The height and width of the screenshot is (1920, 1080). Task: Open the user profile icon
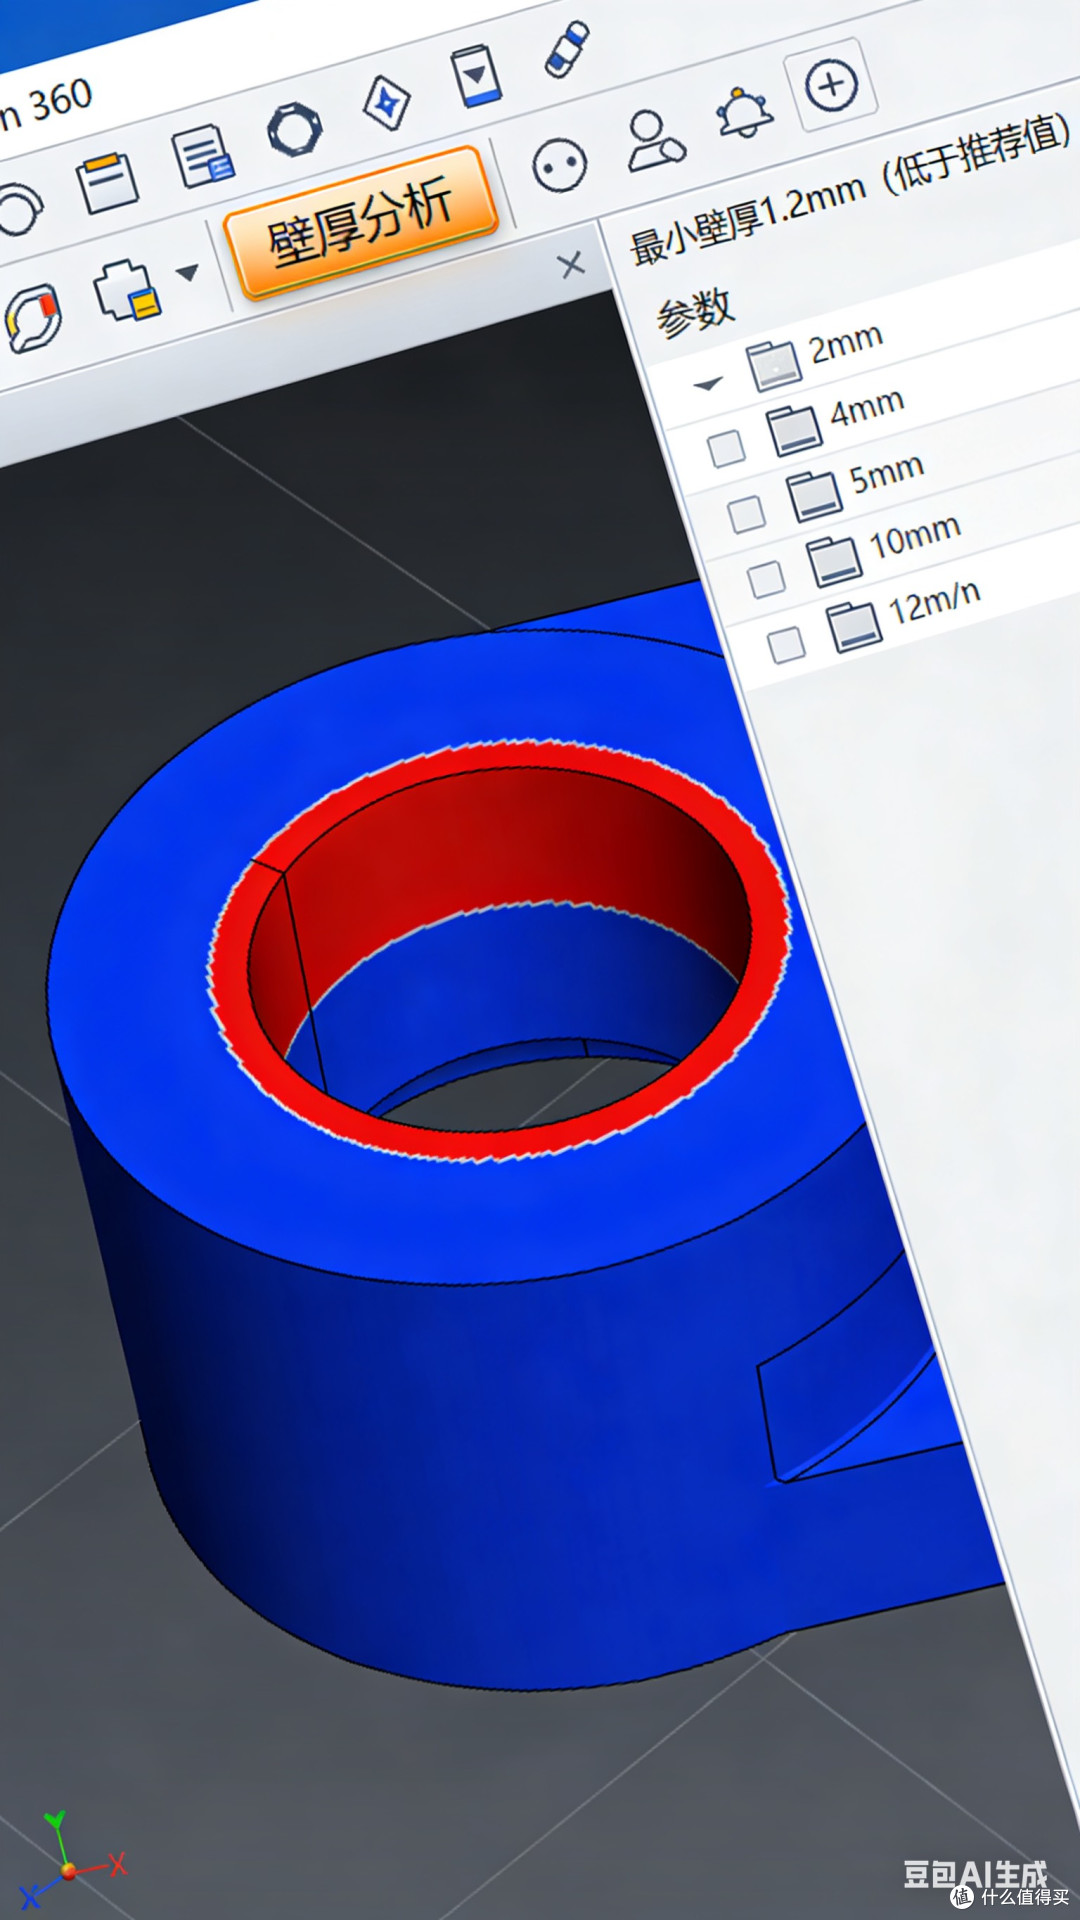(655, 140)
